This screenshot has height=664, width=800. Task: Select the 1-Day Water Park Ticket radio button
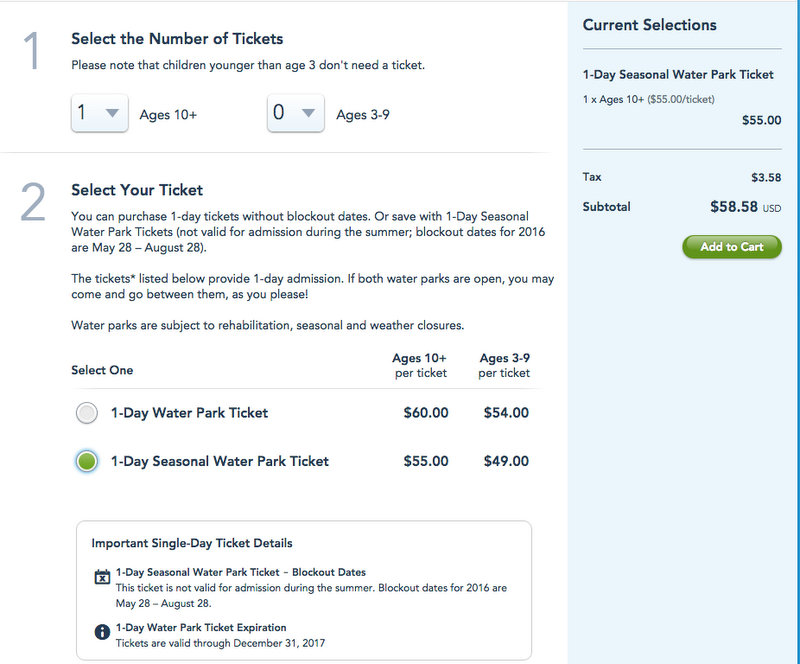click(87, 413)
